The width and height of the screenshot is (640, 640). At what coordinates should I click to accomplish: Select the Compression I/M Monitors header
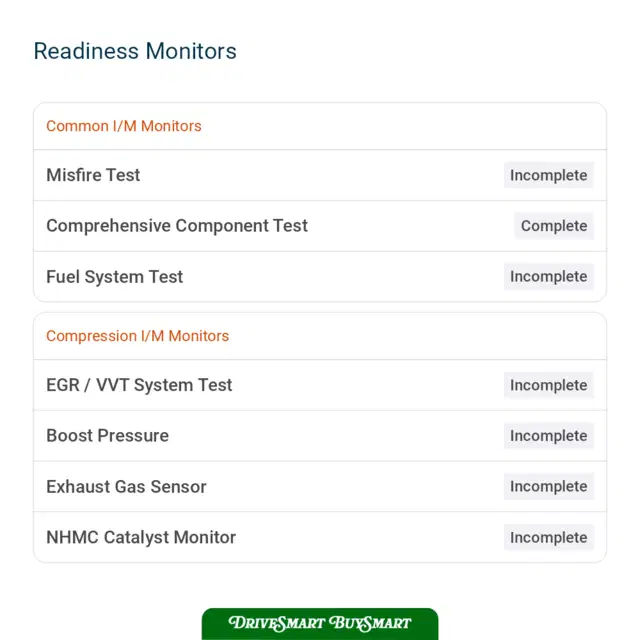click(x=138, y=336)
